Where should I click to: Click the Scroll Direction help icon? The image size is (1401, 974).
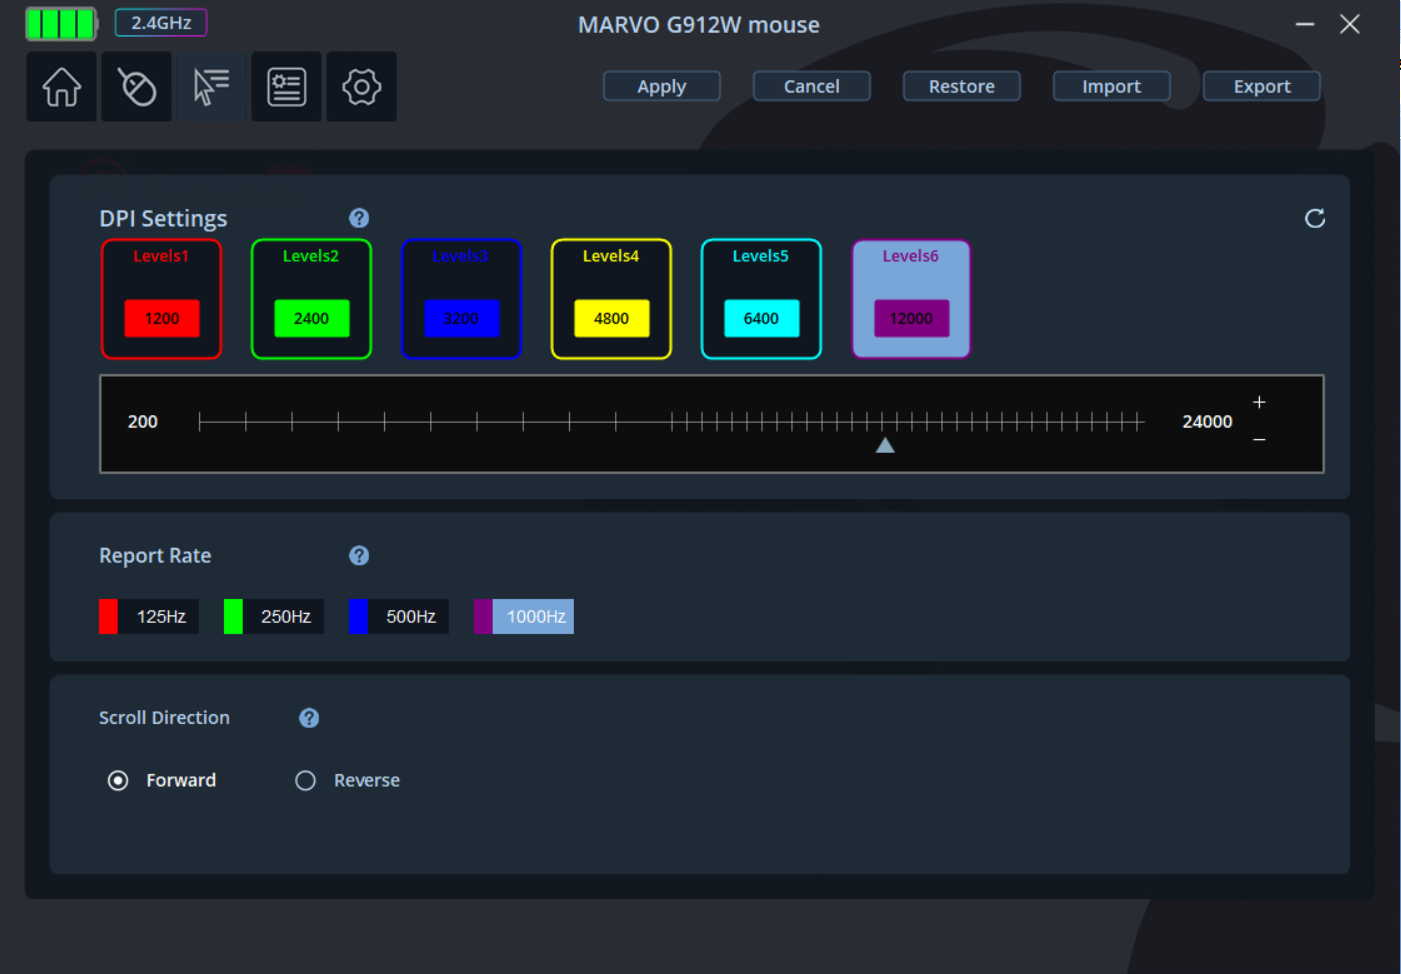[x=309, y=718]
